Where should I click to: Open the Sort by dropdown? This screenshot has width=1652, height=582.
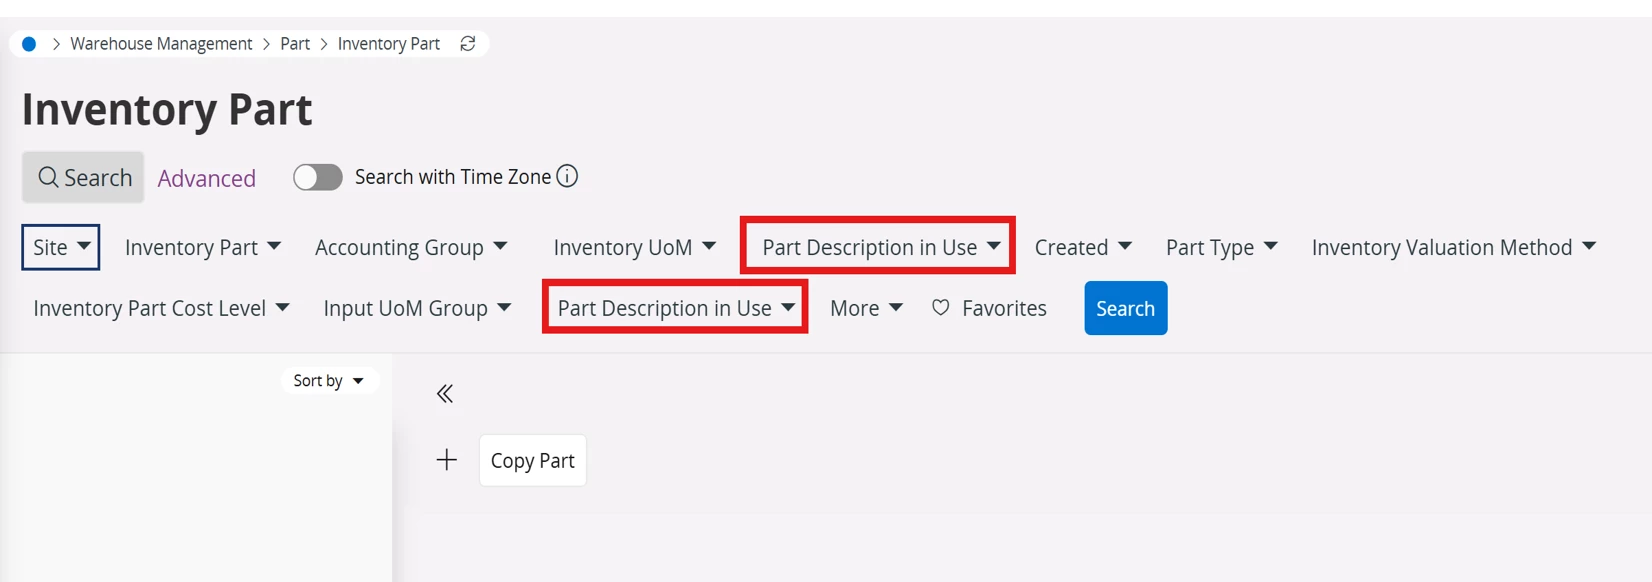(x=329, y=381)
